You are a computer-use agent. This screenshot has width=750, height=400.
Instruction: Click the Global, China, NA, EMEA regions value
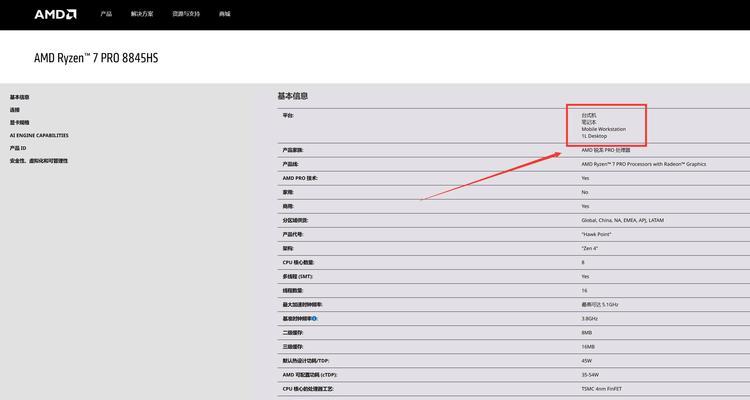pos(623,221)
